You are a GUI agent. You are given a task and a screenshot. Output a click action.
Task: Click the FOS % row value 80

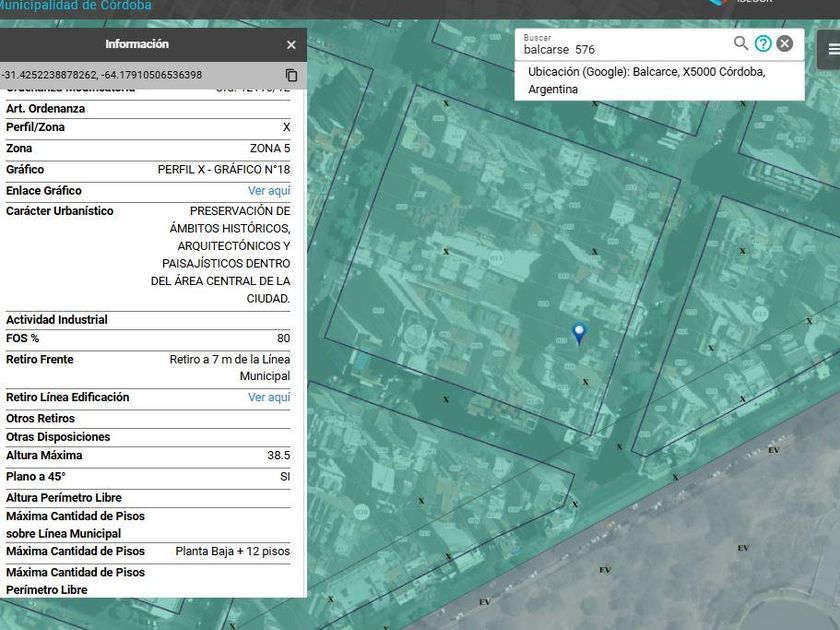(x=283, y=339)
